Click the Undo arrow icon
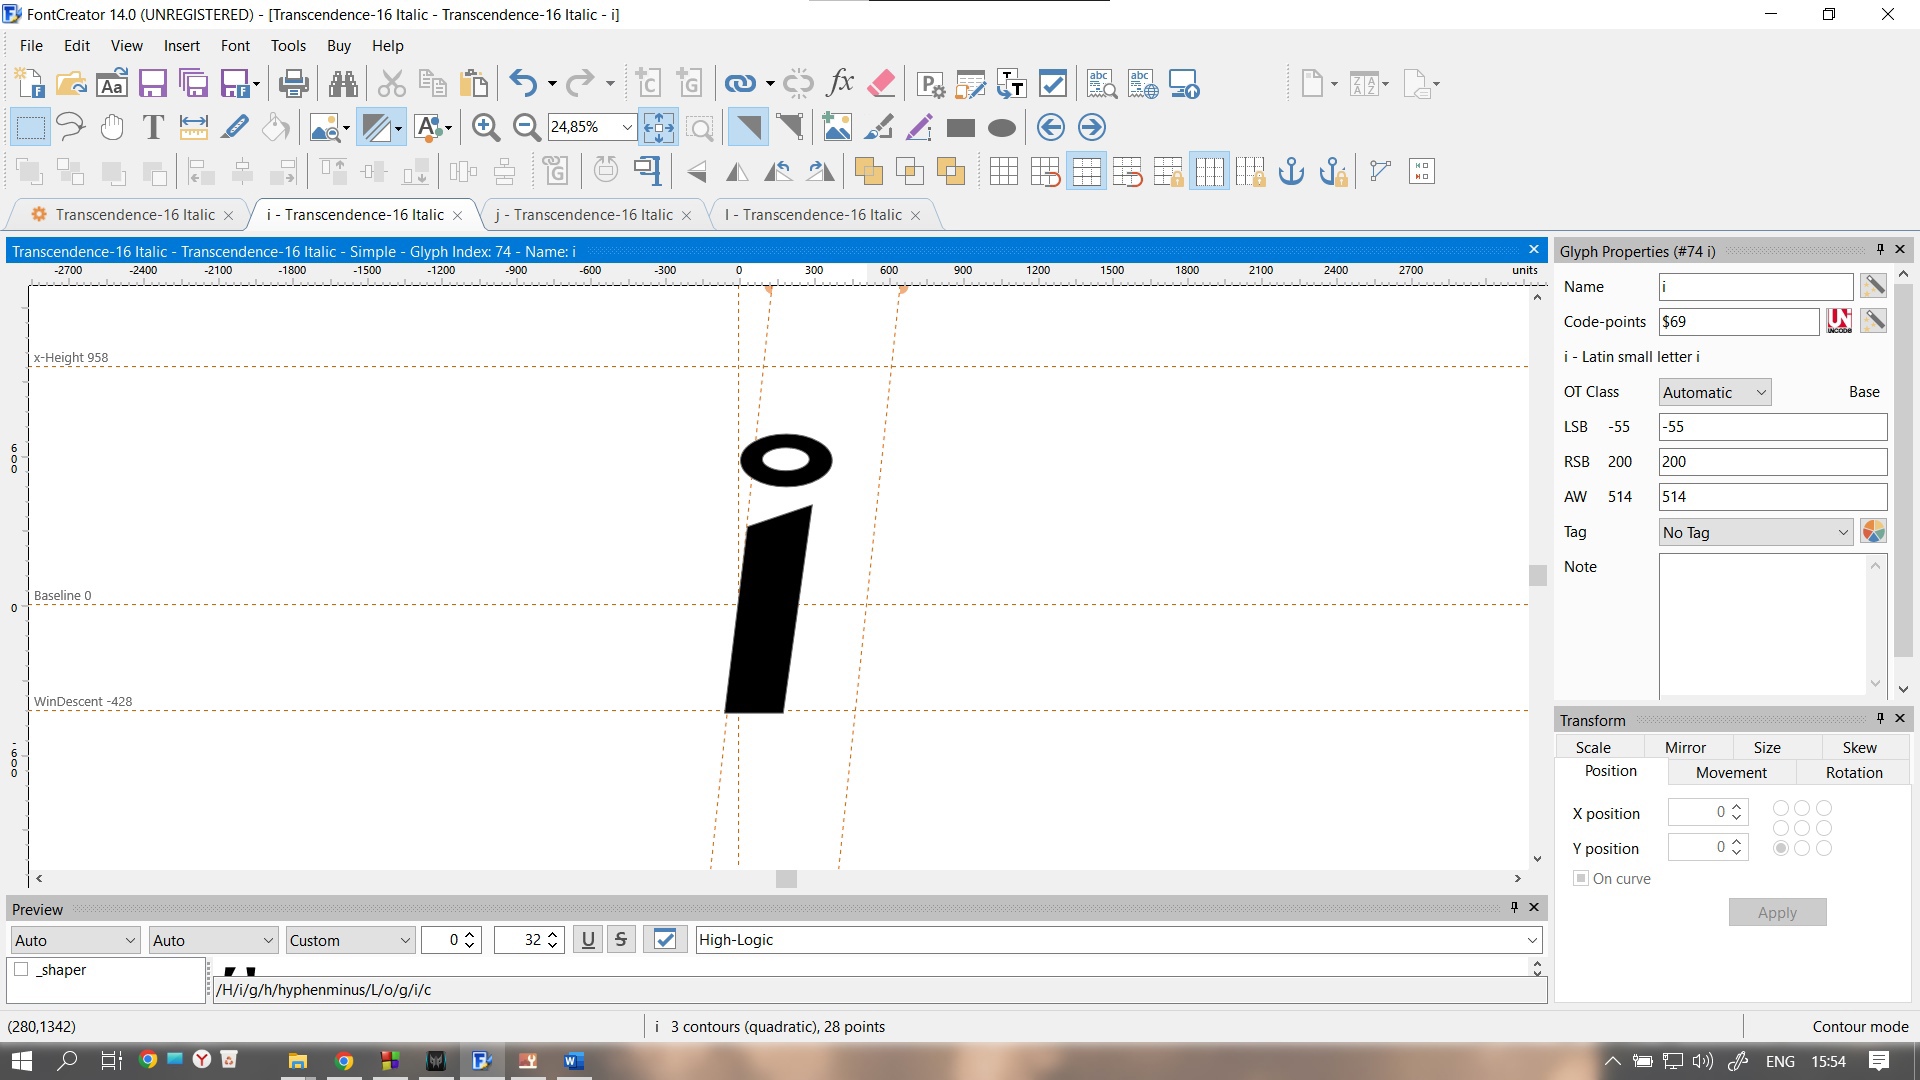 [523, 84]
